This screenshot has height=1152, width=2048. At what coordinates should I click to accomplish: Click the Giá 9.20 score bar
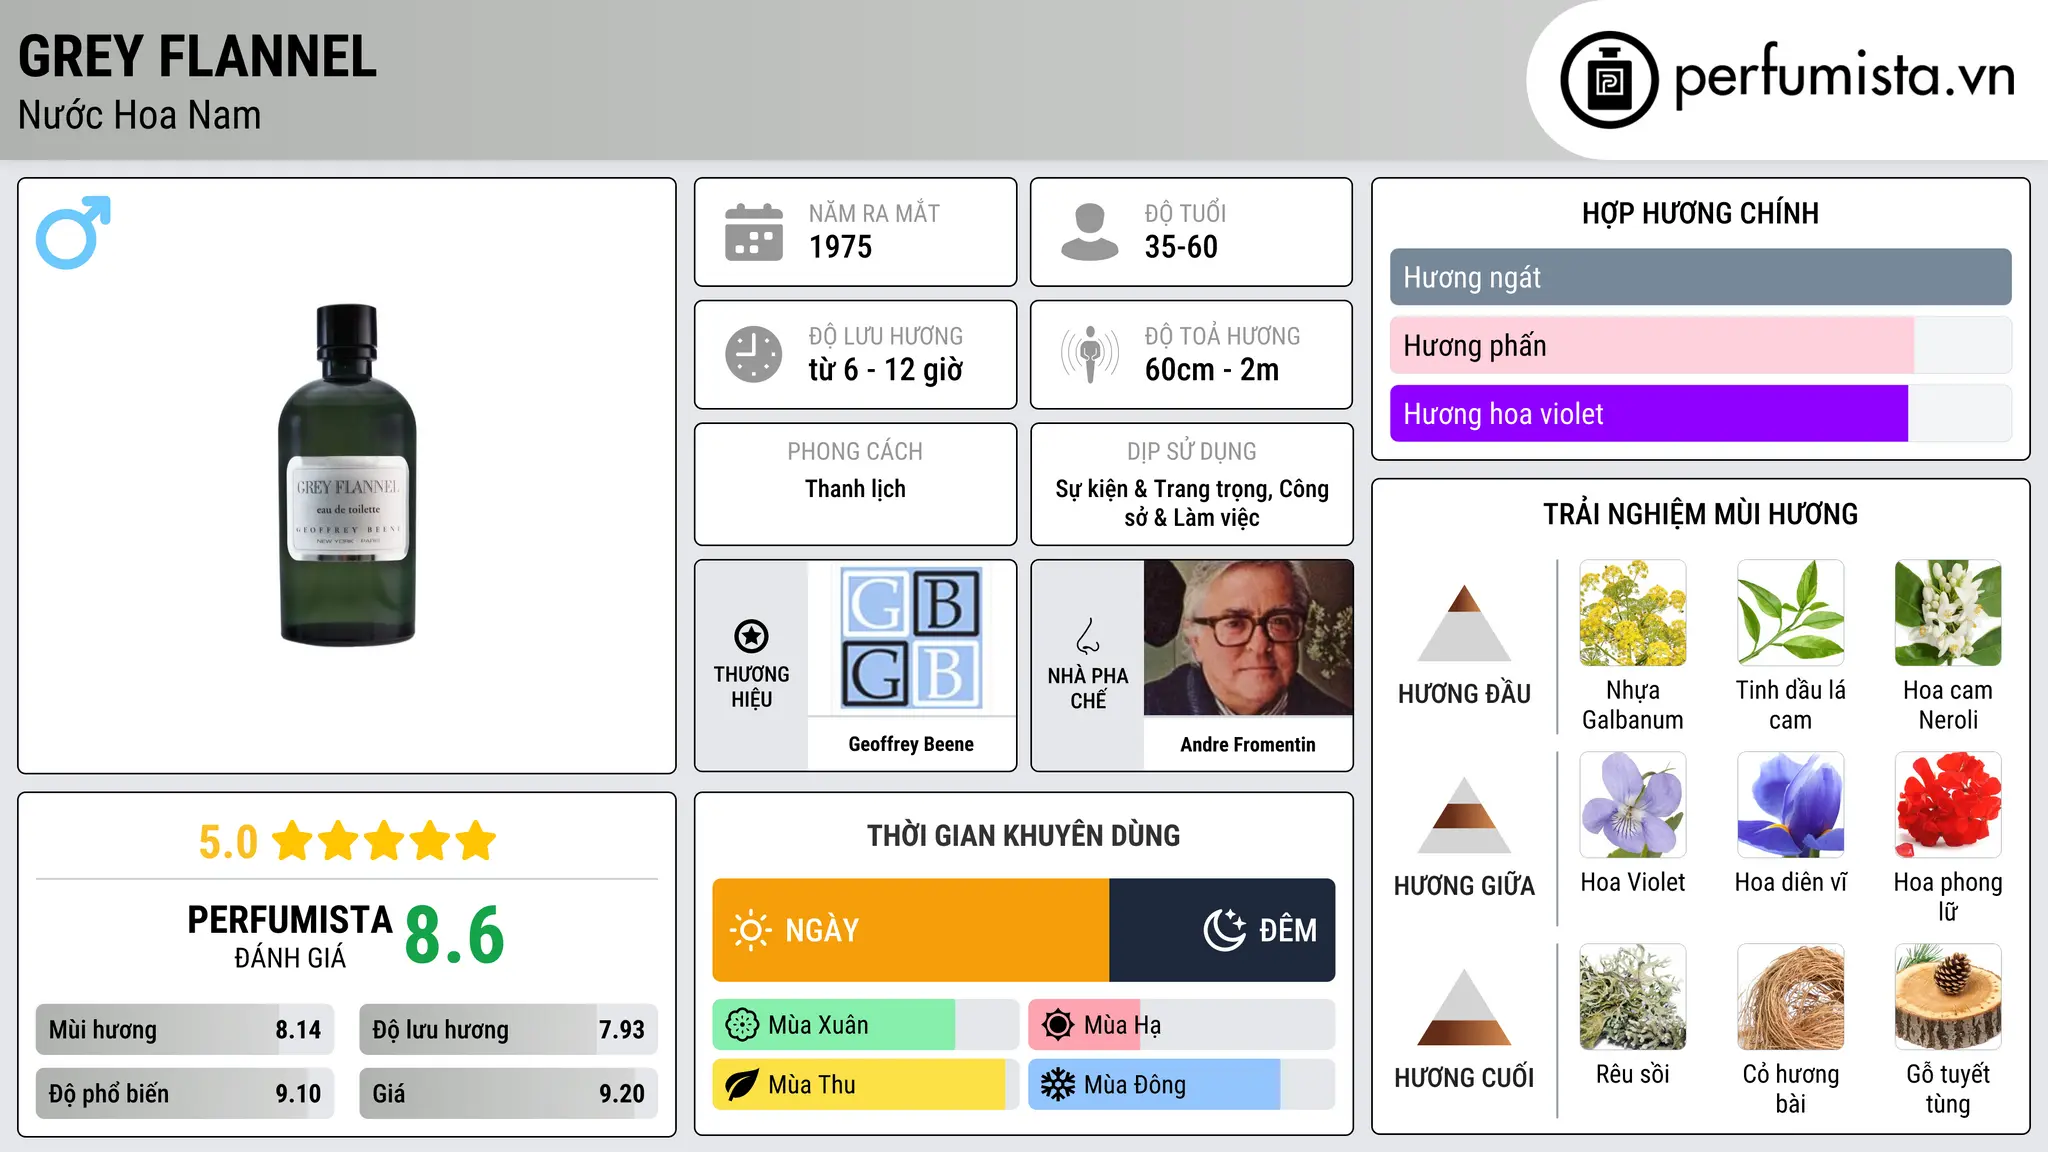pos(509,1093)
